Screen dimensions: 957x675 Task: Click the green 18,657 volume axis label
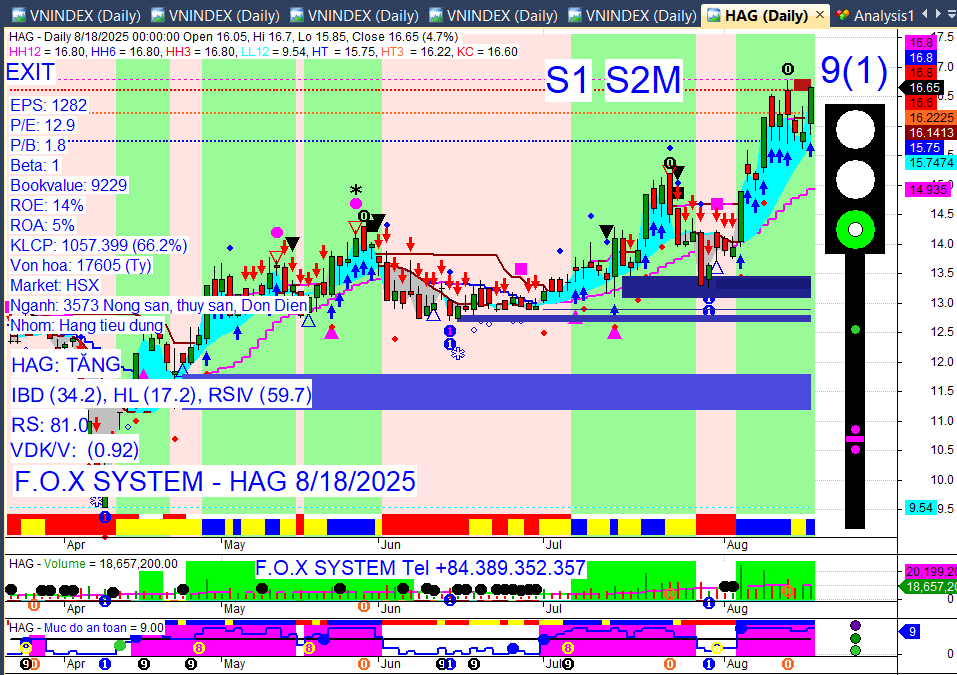click(930, 587)
